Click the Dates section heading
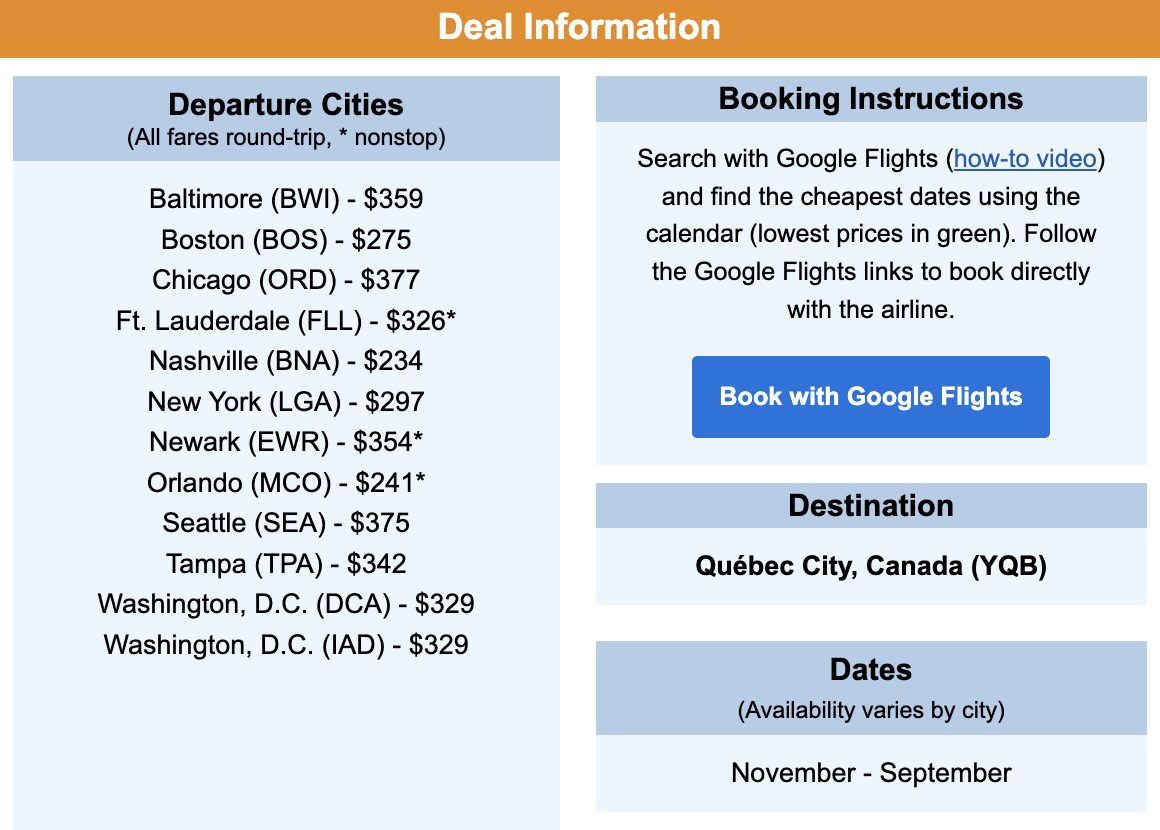The height and width of the screenshot is (830, 1160). point(871,669)
